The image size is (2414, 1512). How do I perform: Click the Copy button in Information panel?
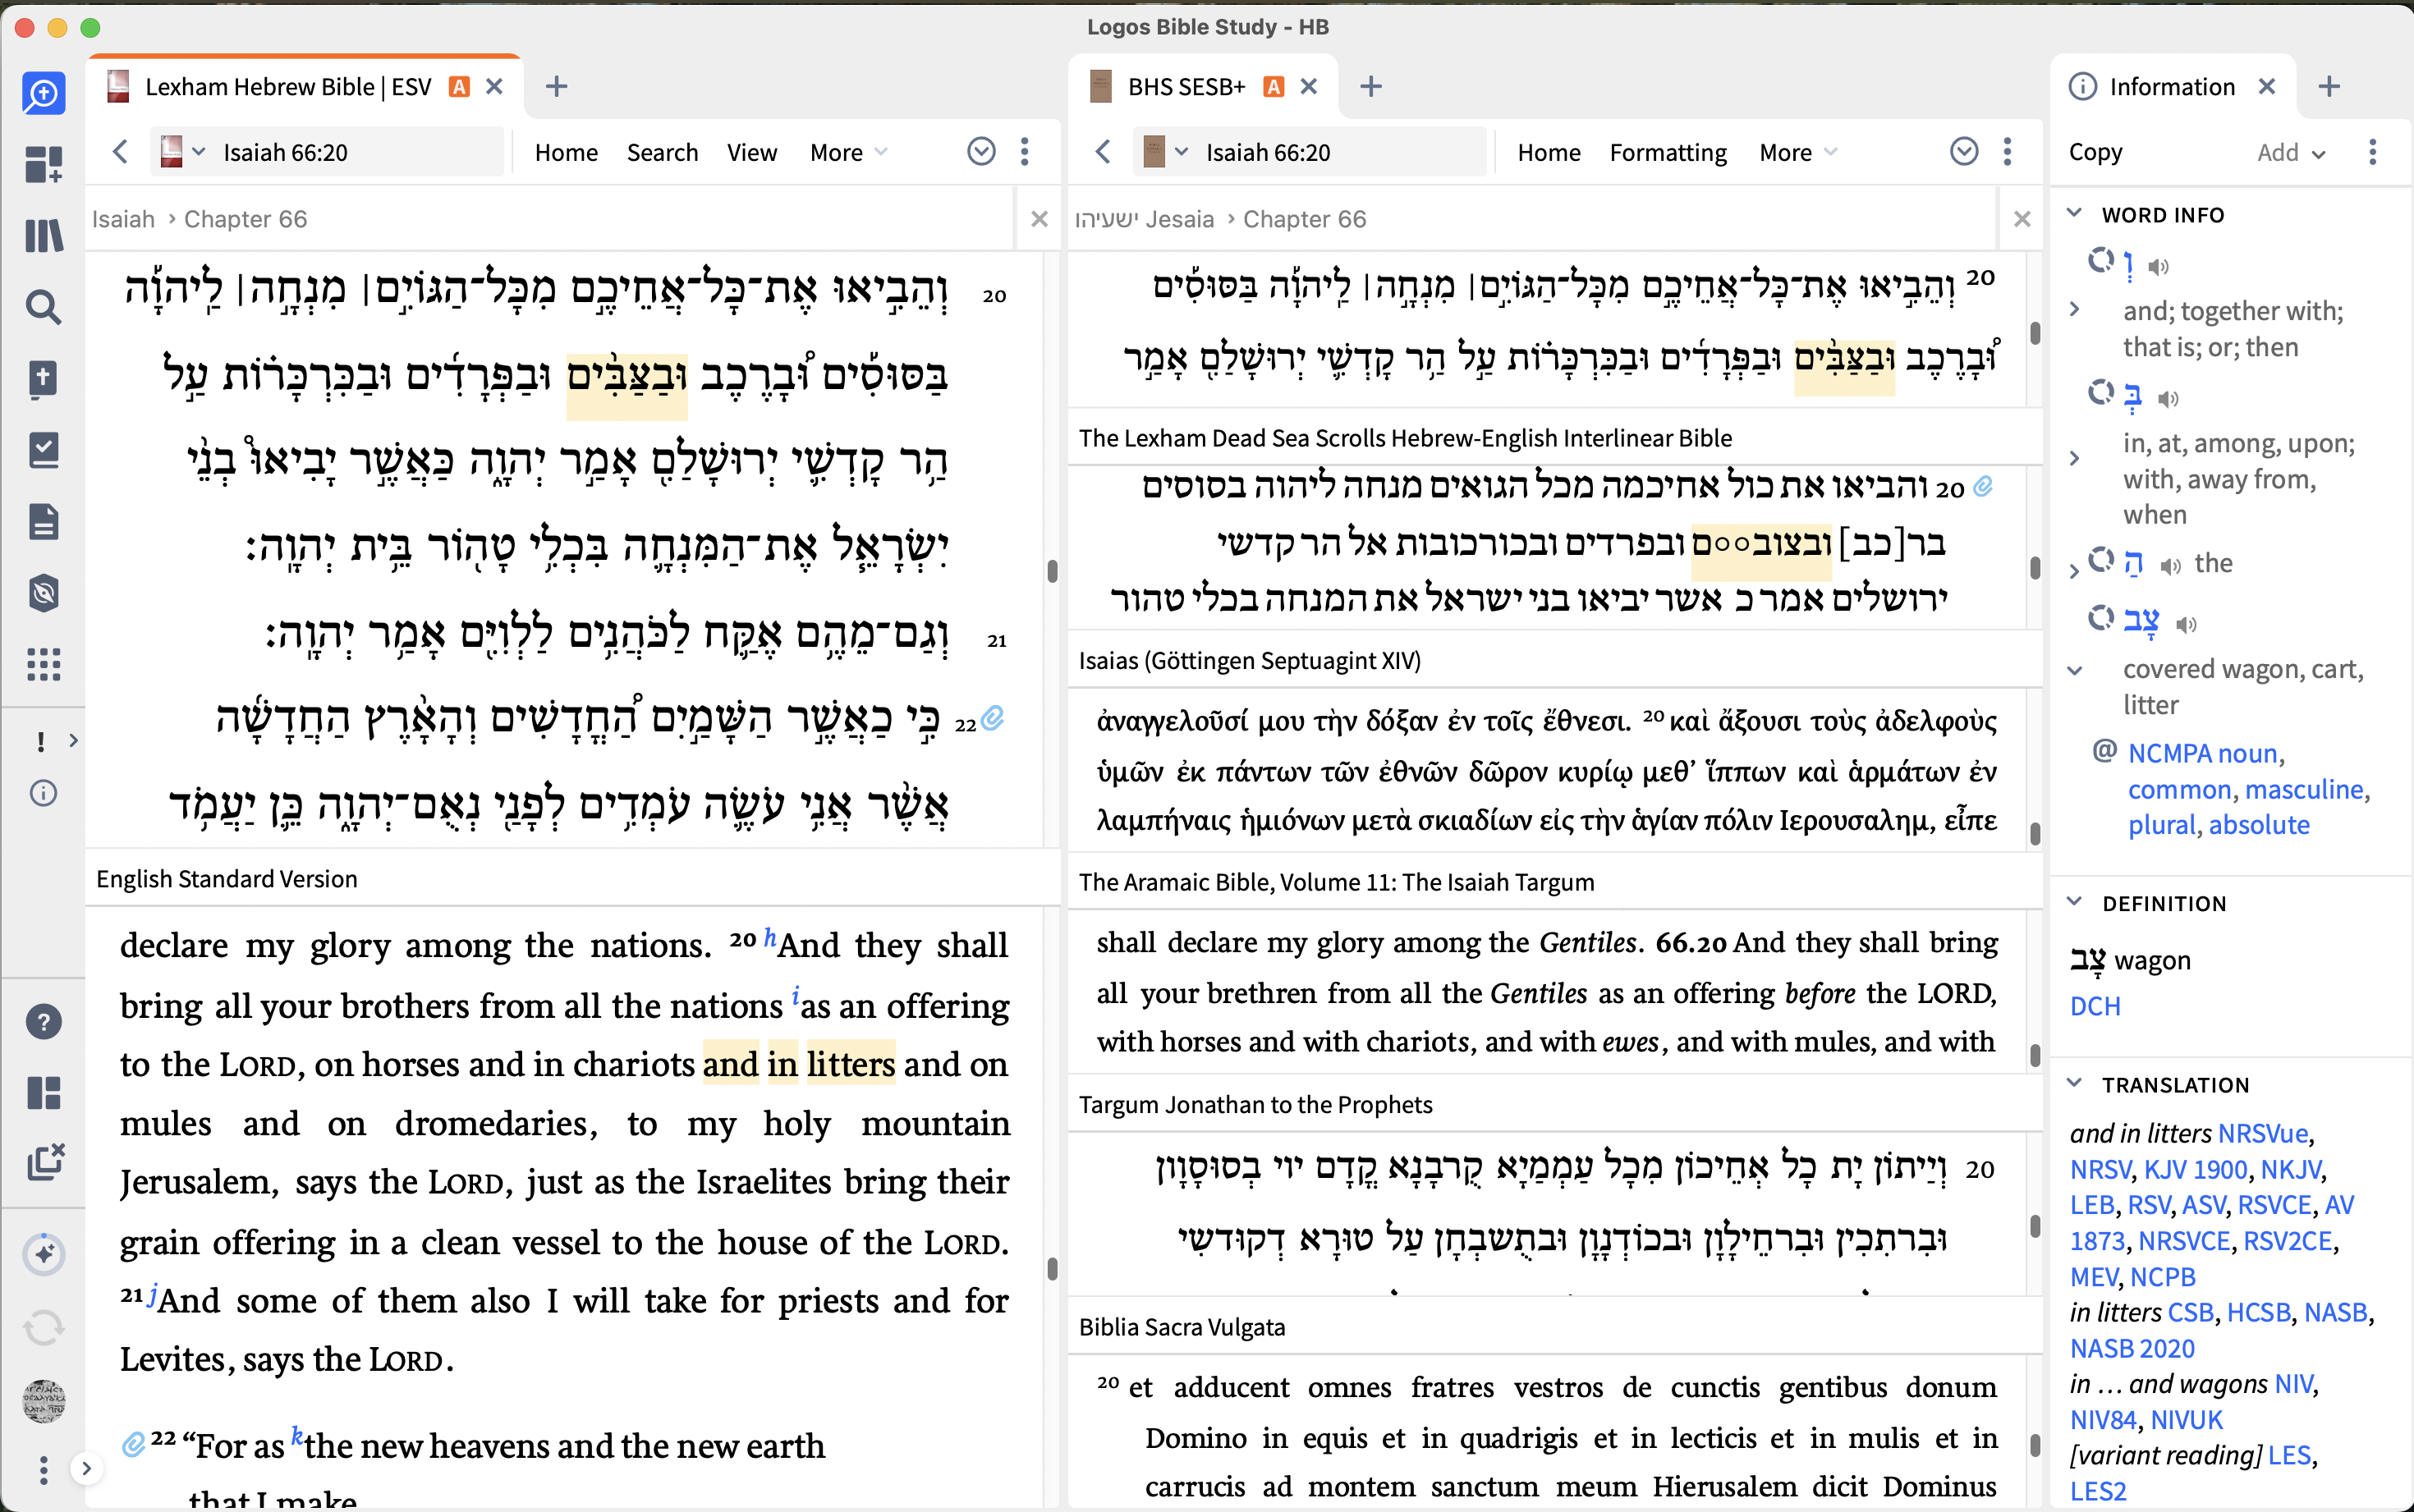click(2095, 152)
